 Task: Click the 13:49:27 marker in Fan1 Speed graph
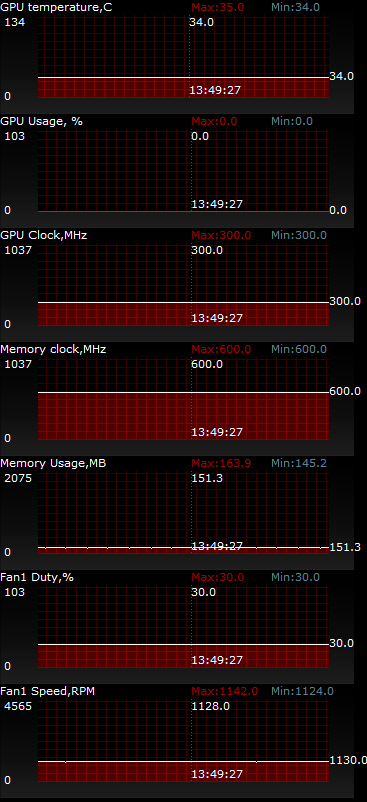tap(217, 774)
